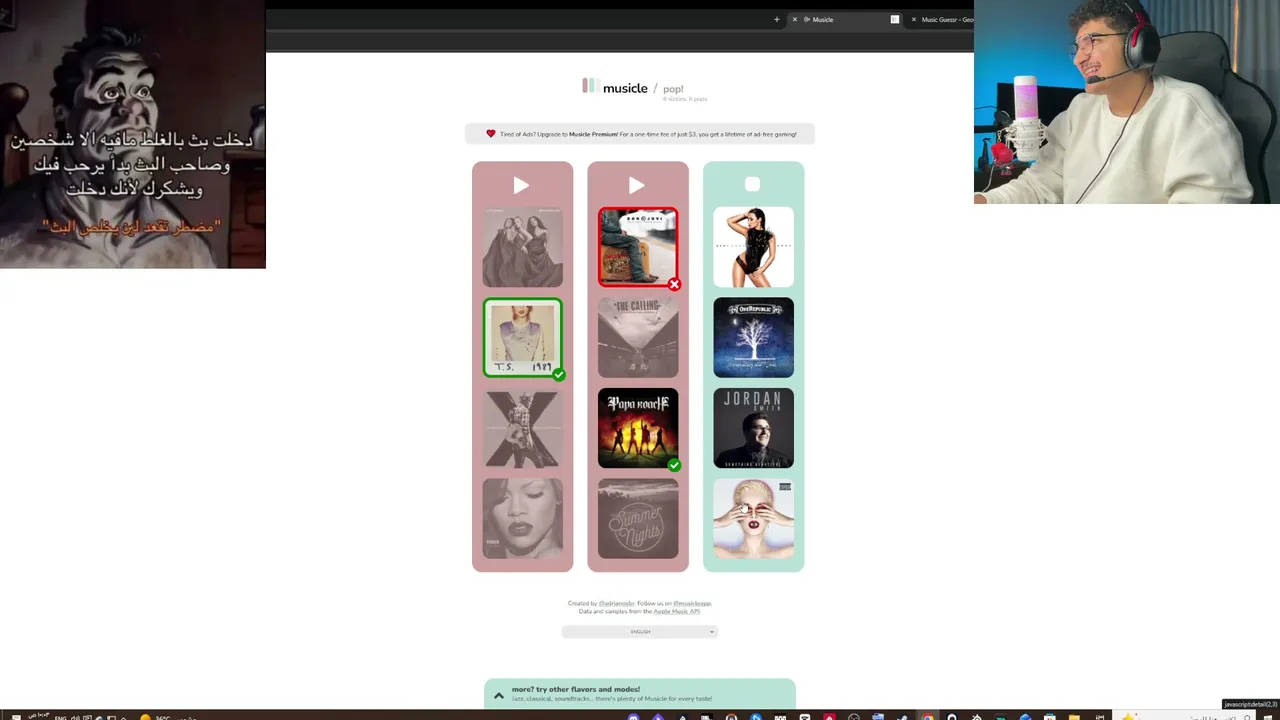This screenshot has width=1280, height=720.
Task: Click the 'musicle' site title
Action: pos(625,88)
